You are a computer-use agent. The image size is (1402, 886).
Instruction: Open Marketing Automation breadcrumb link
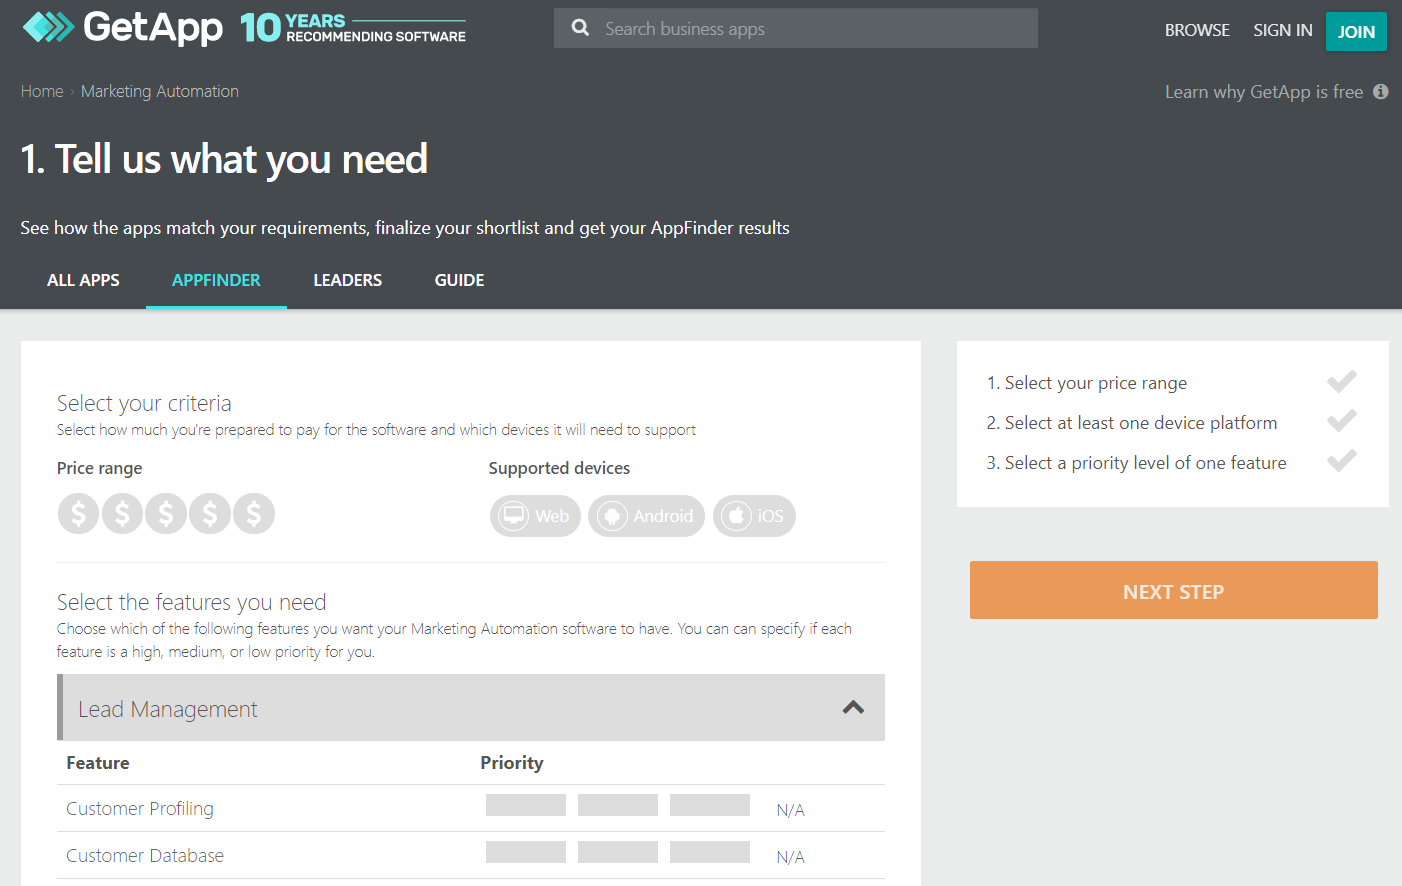click(160, 91)
